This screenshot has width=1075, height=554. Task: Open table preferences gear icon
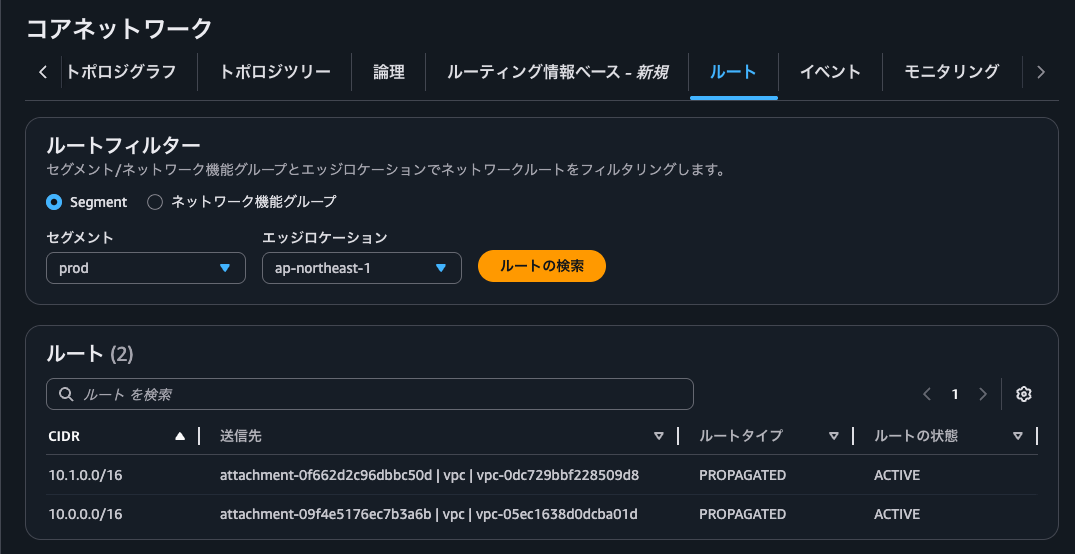1023,394
